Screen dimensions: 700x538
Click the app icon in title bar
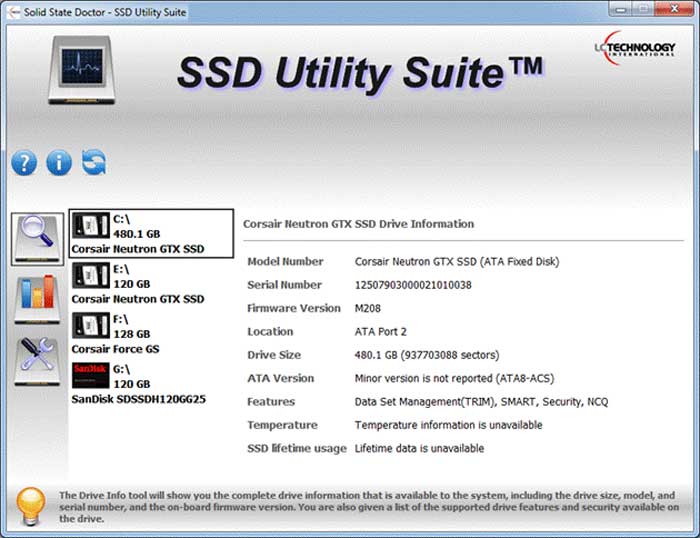tap(14, 12)
